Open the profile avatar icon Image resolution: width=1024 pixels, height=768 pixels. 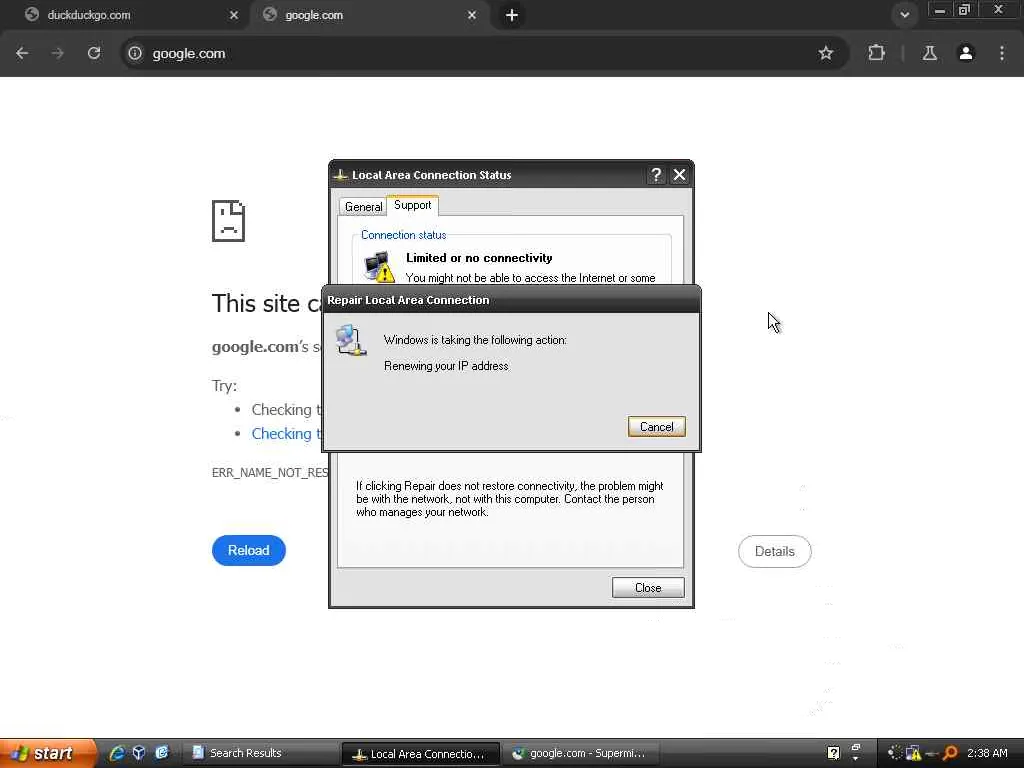tap(966, 54)
